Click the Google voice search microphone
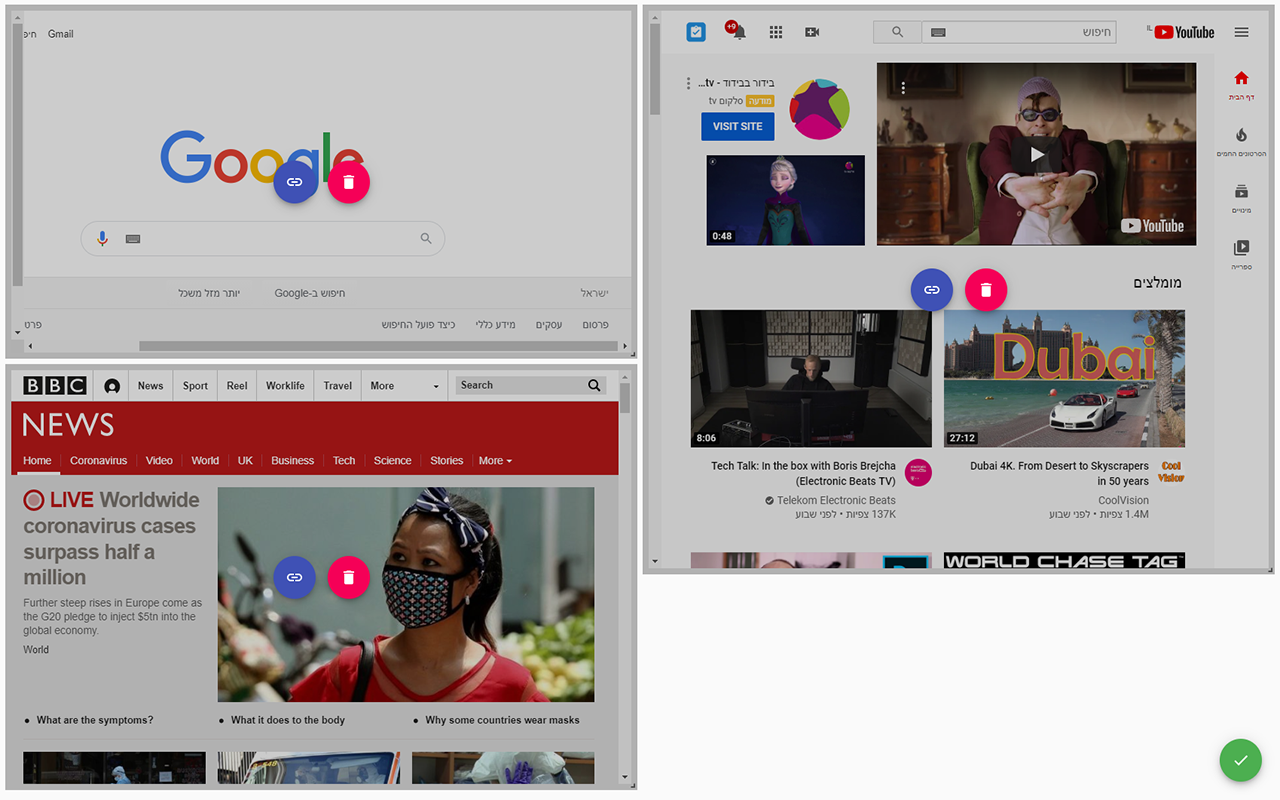This screenshot has width=1280, height=800. [101, 238]
